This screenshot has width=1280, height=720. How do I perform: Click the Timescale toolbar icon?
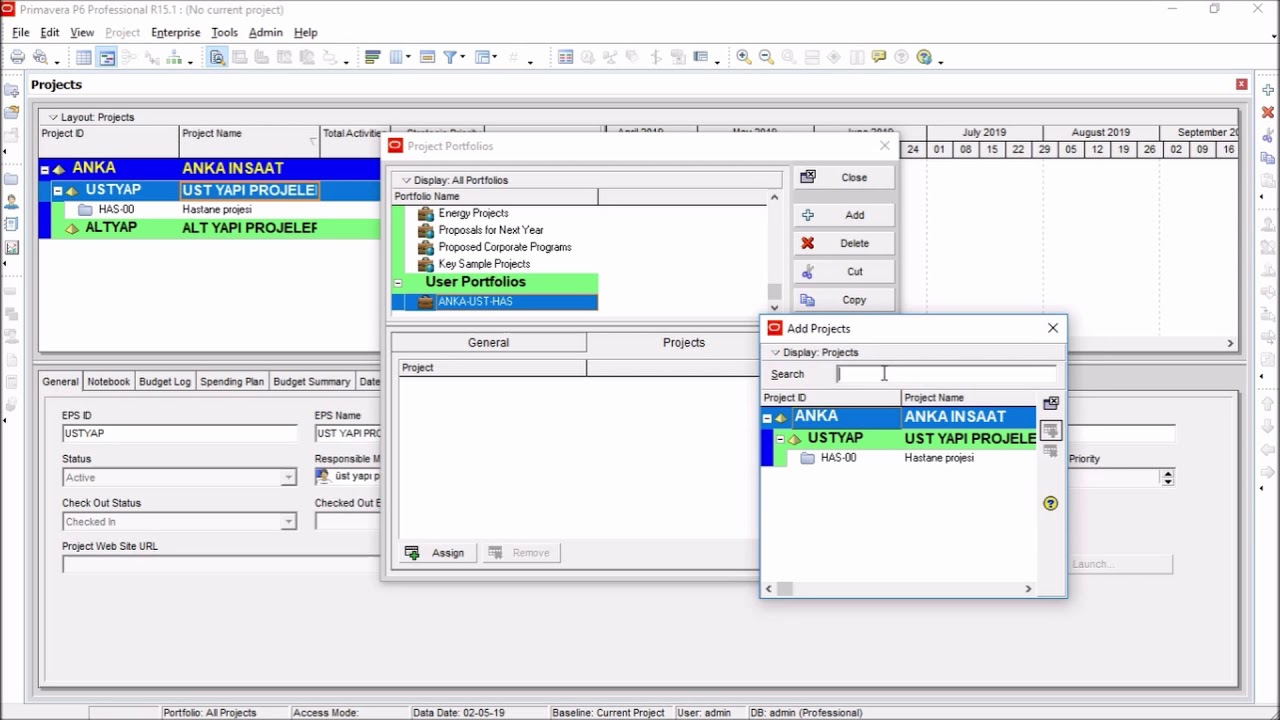point(427,58)
